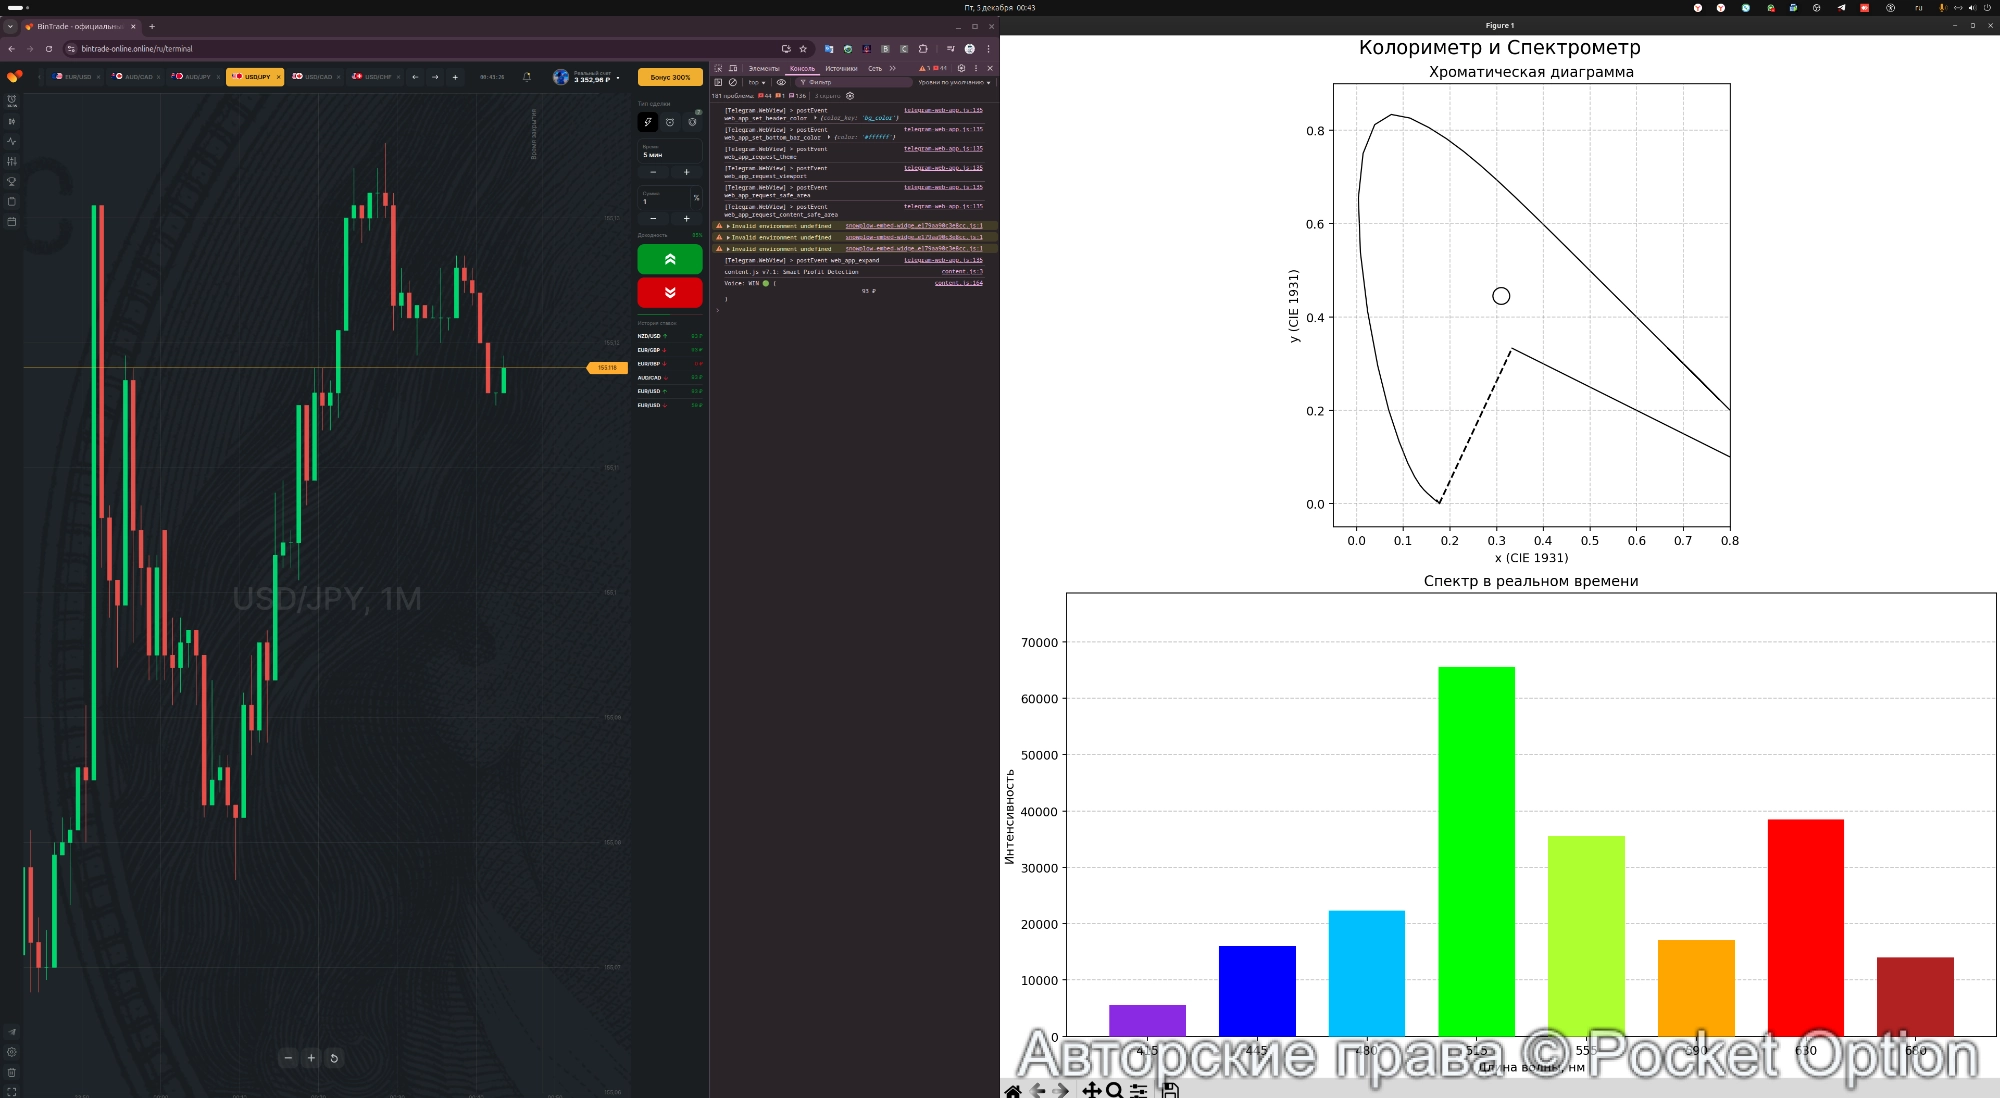Clear console with the circle-slash icon
The height and width of the screenshot is (1098, 2000).
(x=732, y=82)
